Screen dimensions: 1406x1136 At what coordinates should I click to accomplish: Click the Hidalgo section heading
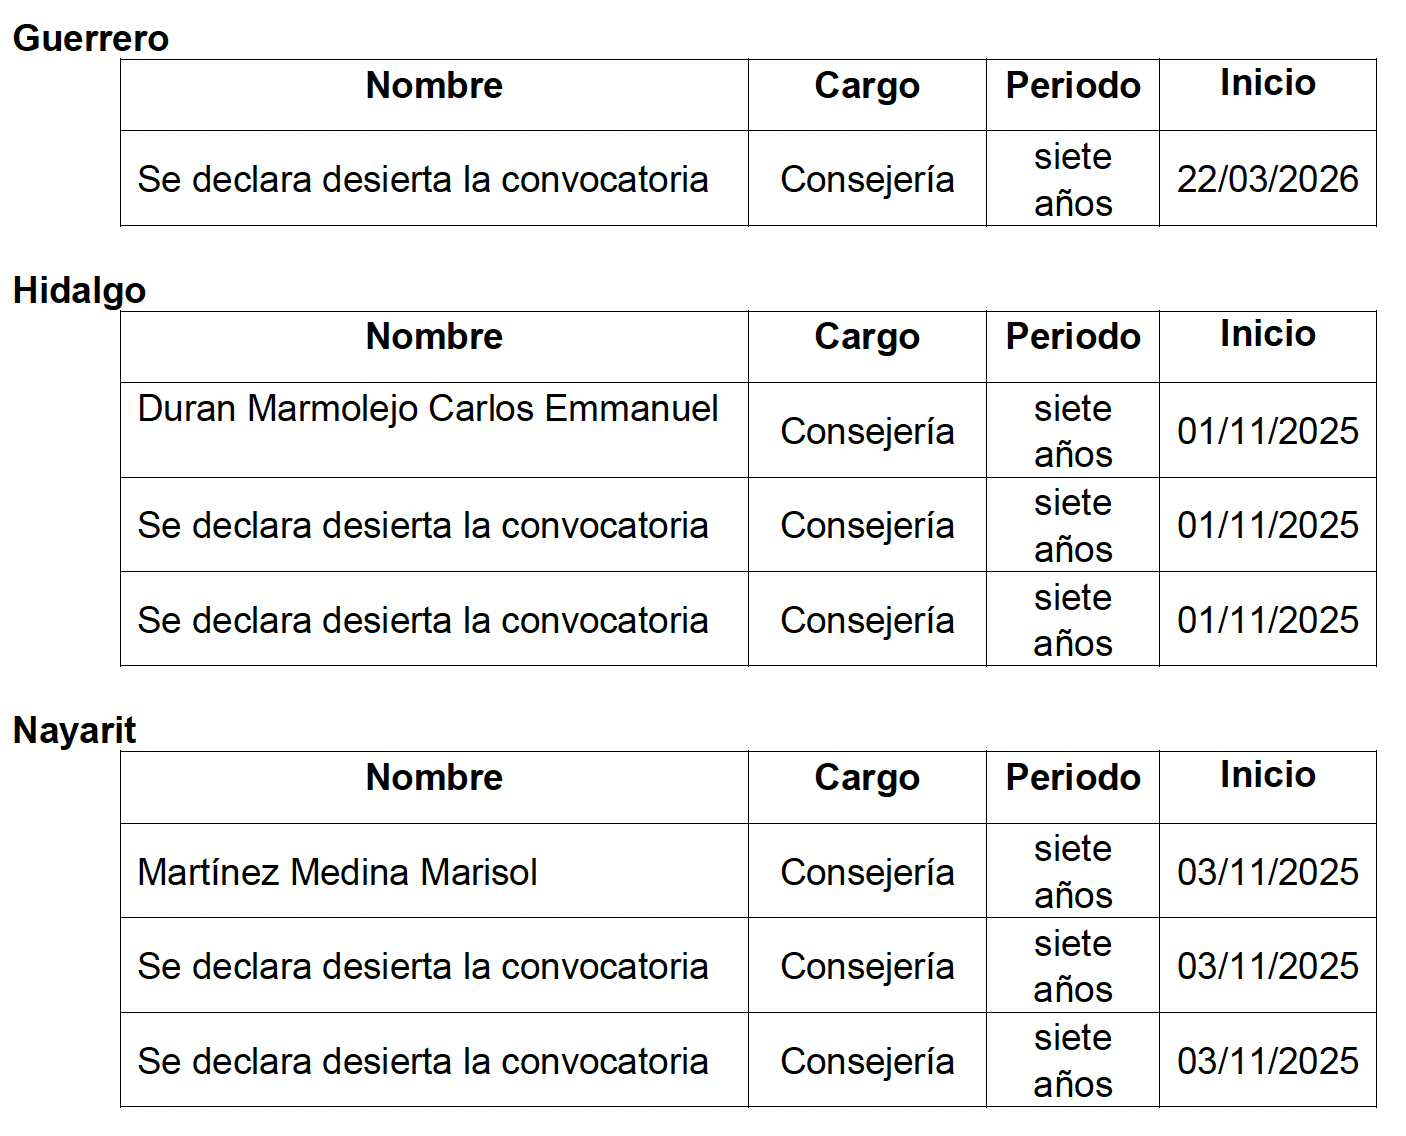79,290
